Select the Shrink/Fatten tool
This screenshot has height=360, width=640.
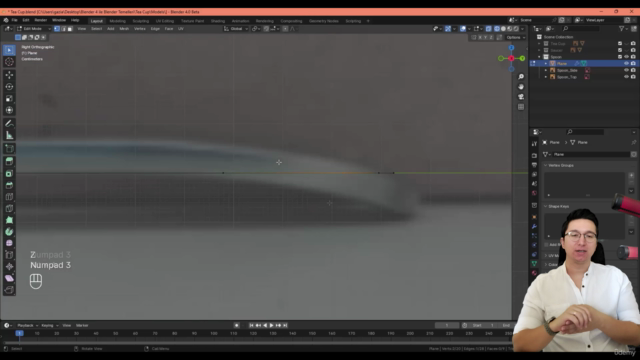(9, 267)
